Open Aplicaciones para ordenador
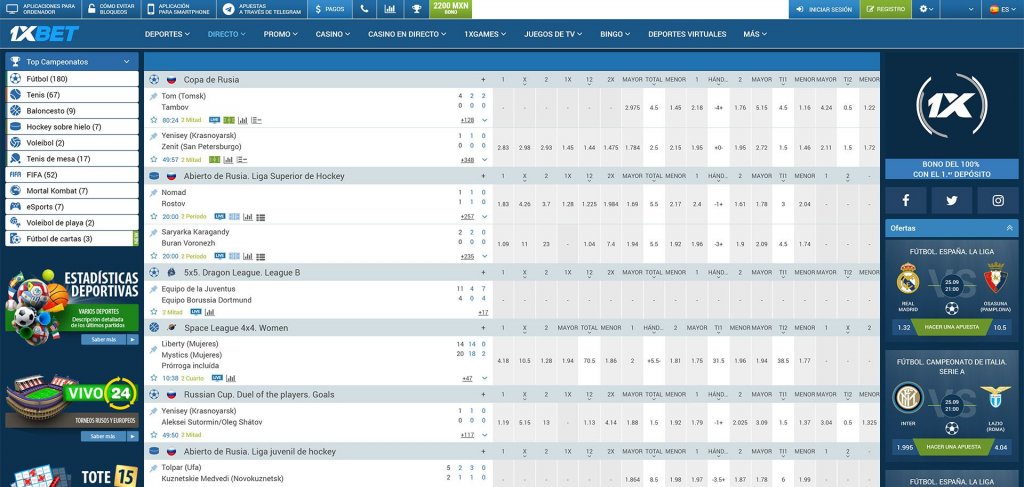This screenshot has height=487, width=1024. (41, 9)
